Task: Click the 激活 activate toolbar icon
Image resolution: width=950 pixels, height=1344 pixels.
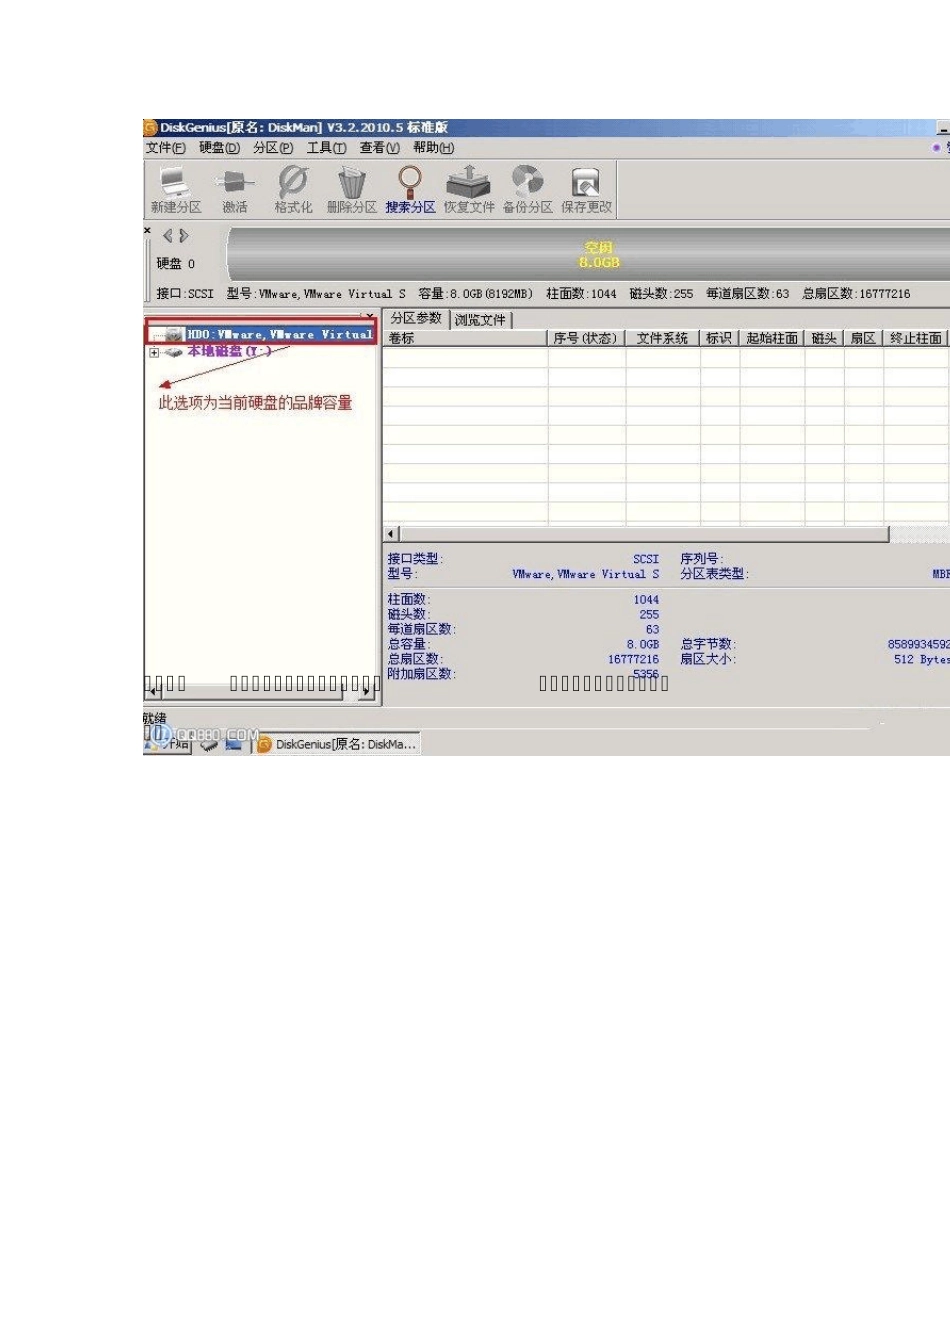Action: [x=234, y=190]
